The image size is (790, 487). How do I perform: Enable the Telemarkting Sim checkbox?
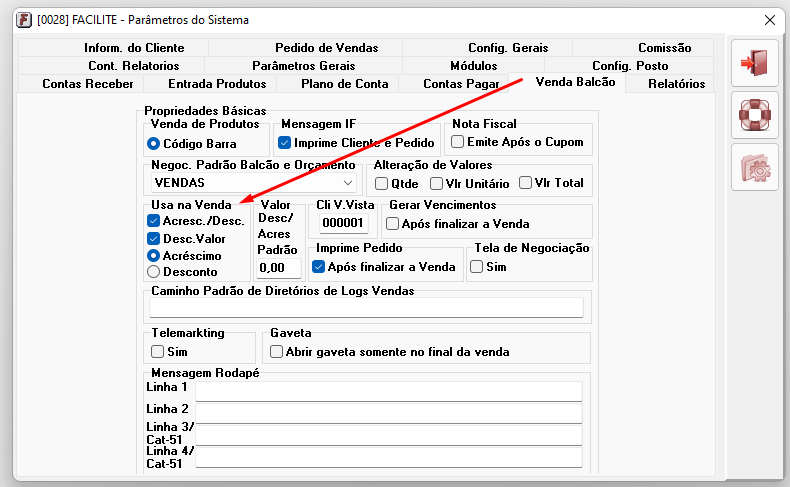pyautogui.click(x=169, y=351)
